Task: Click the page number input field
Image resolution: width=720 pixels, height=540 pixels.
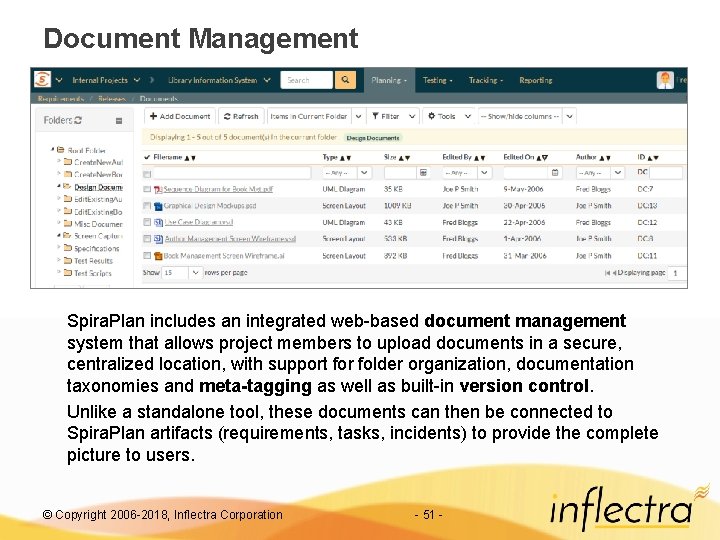Action: click(x=678, y=273)
